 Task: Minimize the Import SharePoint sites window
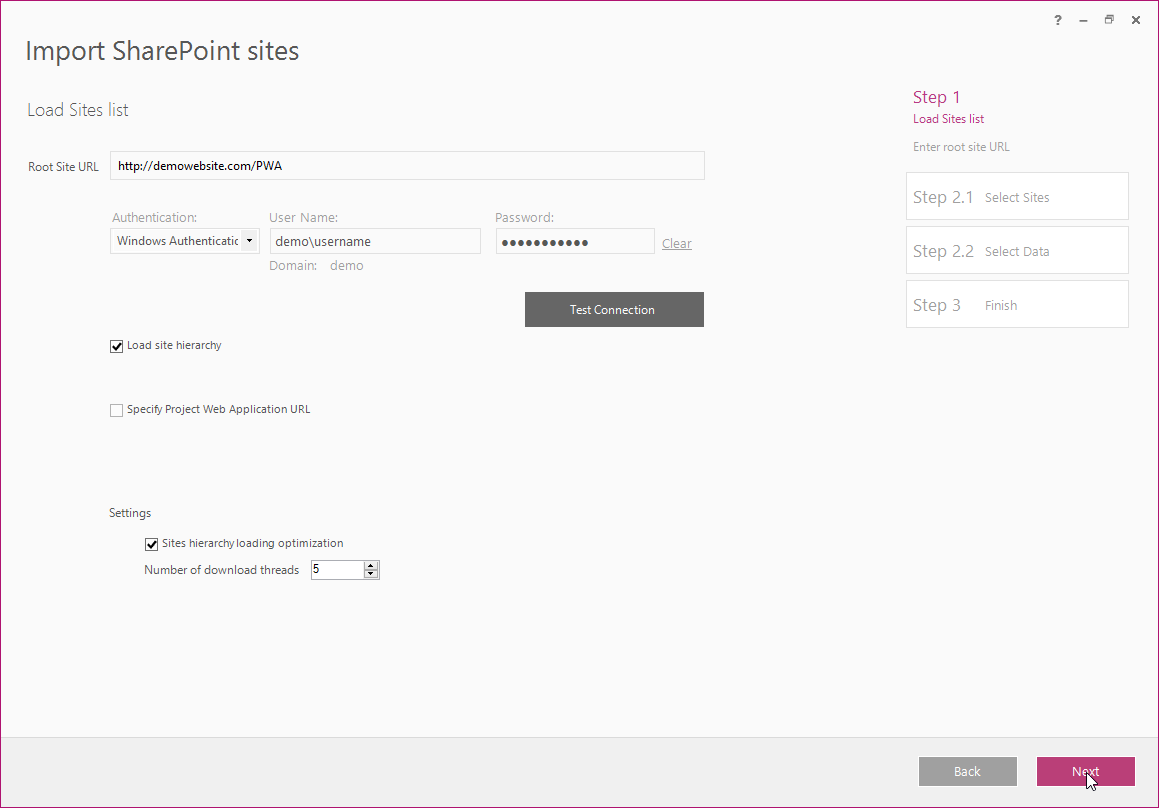[1083, 20]
